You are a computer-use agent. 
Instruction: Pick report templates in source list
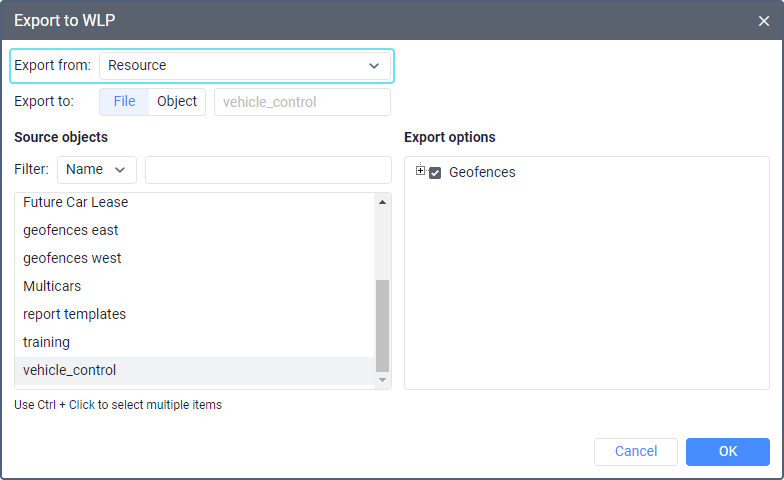pyautogui.click(x=75, y=314)
